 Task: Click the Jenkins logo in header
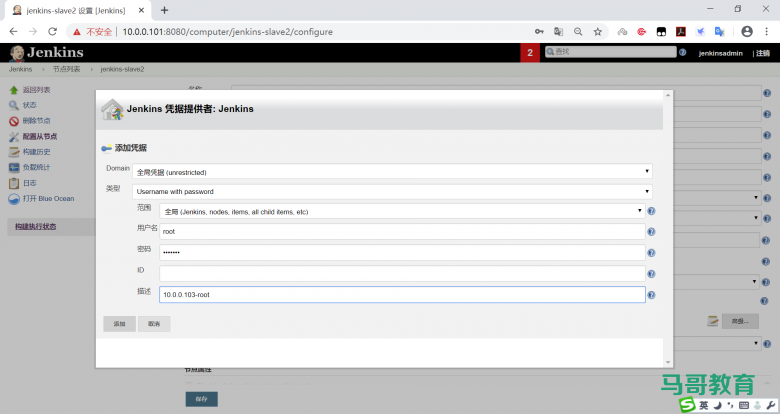46,53
